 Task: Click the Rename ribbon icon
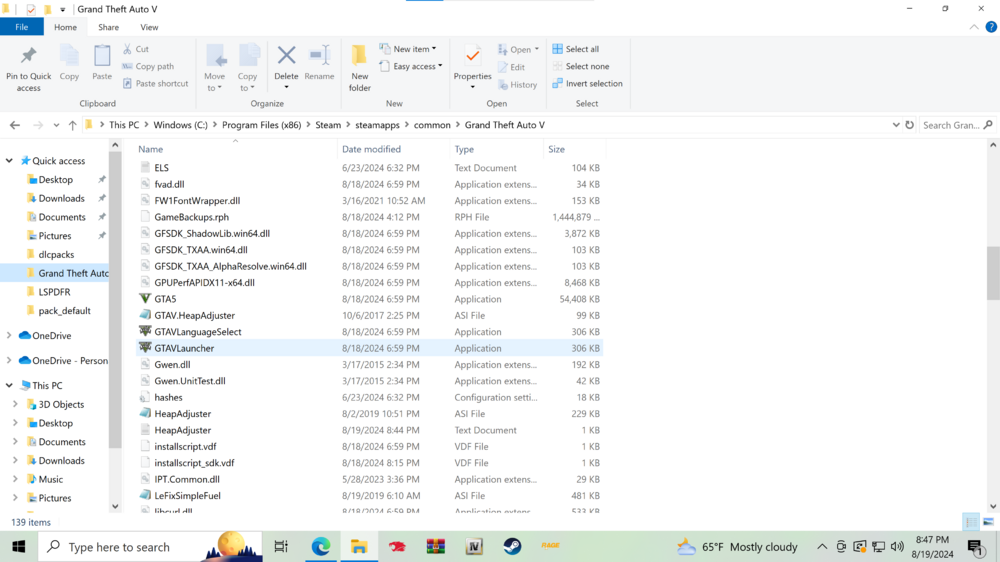click(x=320, y=55)
